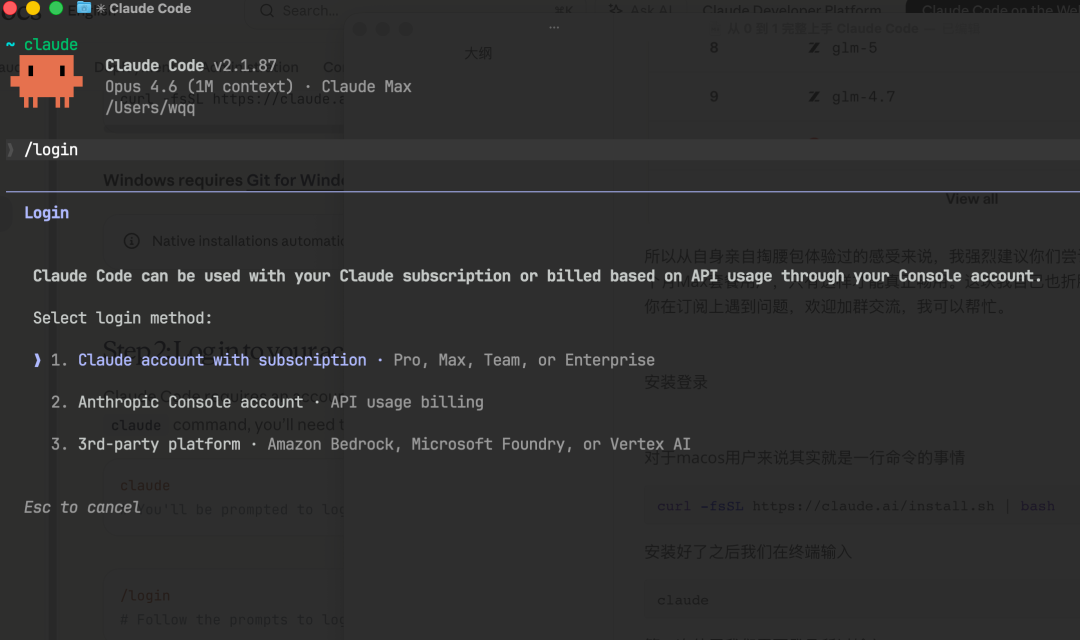This screenshot has height=640, width=1080.
Task: Open the Claude Code on the Web tab
Action: coord(998,10)
